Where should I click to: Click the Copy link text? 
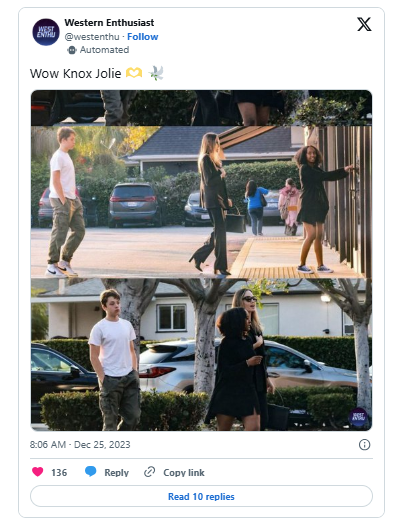coord(184,472)
